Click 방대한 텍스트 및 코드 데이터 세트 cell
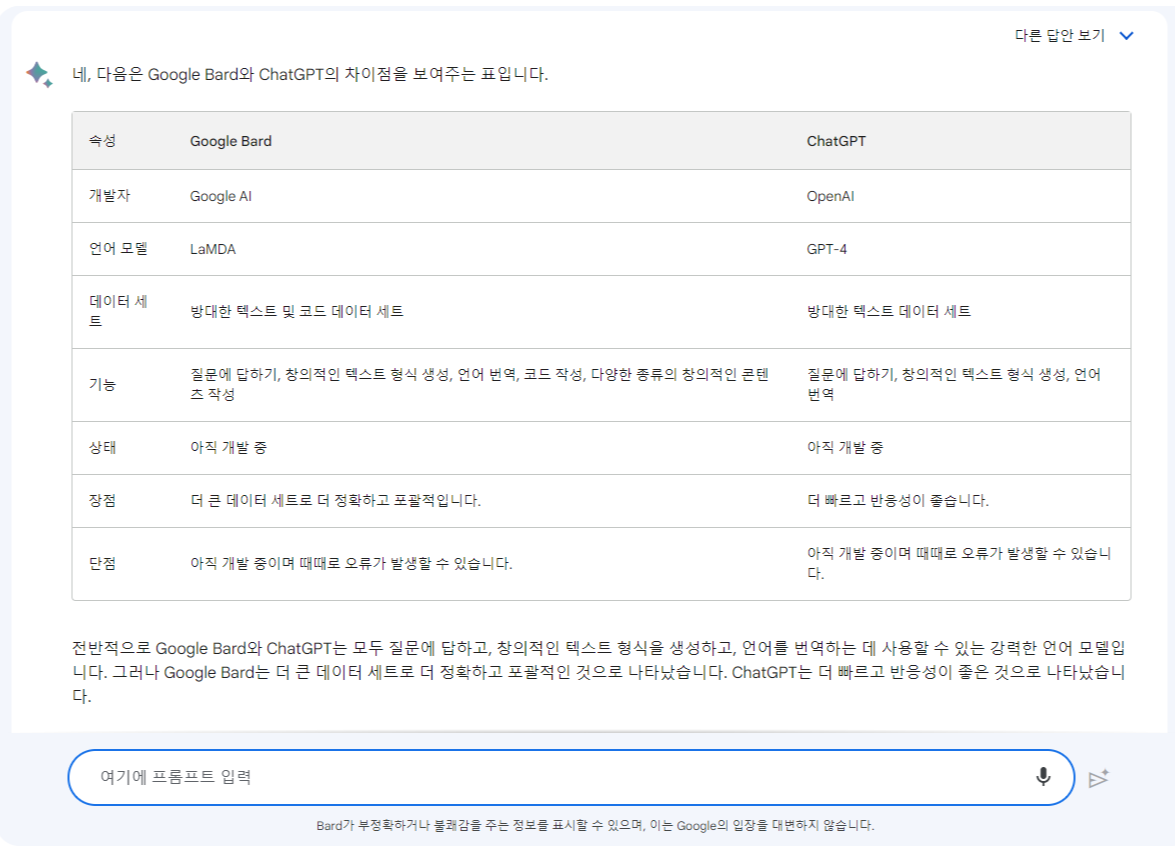Screen dimensions: 1175x849 click(x=297, y=311)
